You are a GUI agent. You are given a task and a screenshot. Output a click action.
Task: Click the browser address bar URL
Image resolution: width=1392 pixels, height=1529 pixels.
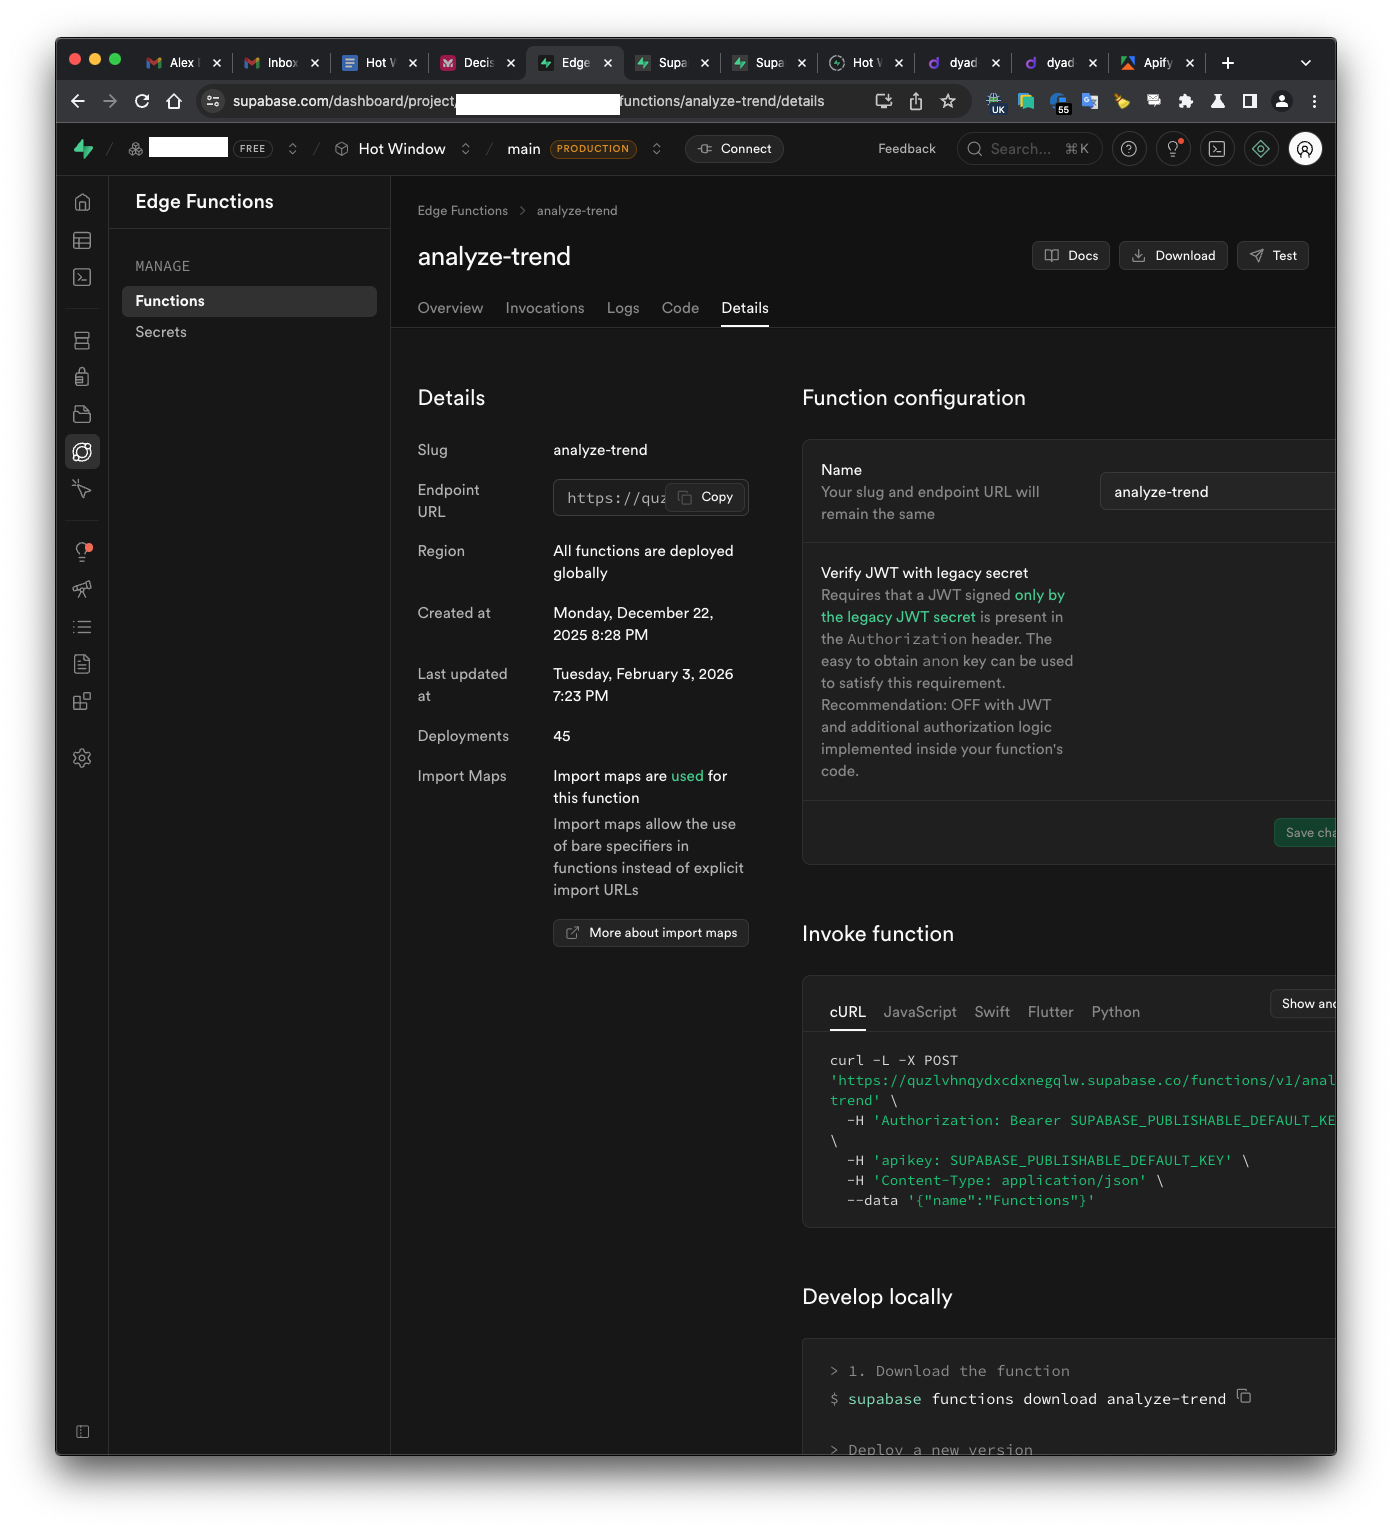(530, 101)
